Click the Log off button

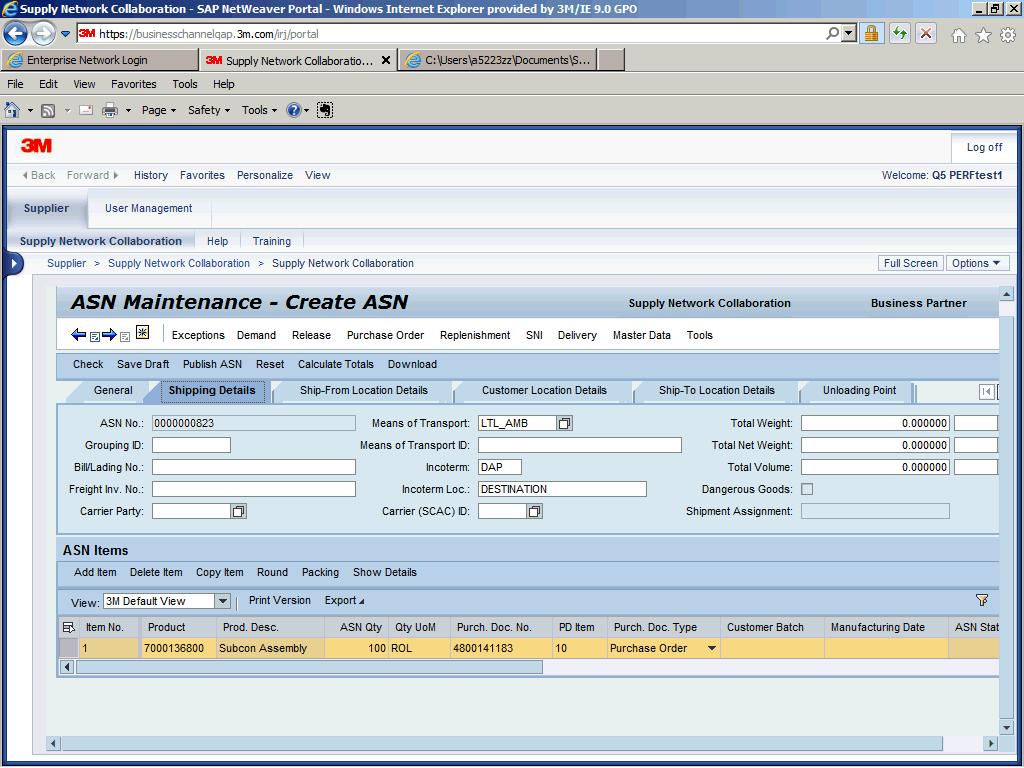[x=984, y=147]
